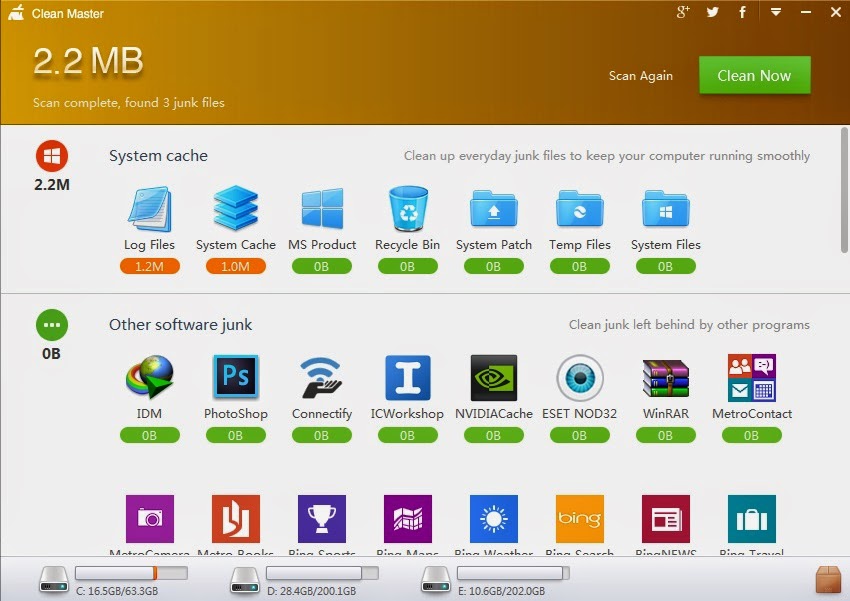Click the 0B badge under System Patch
This screenshot has height=601, width=850.
493,266
